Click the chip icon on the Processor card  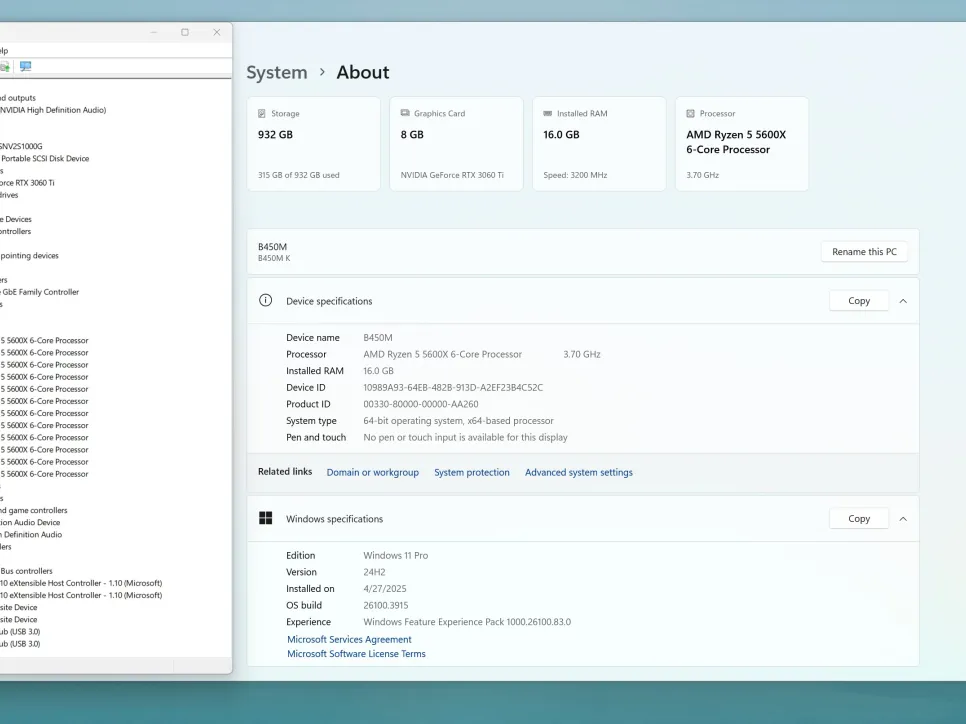pos(691,113)
